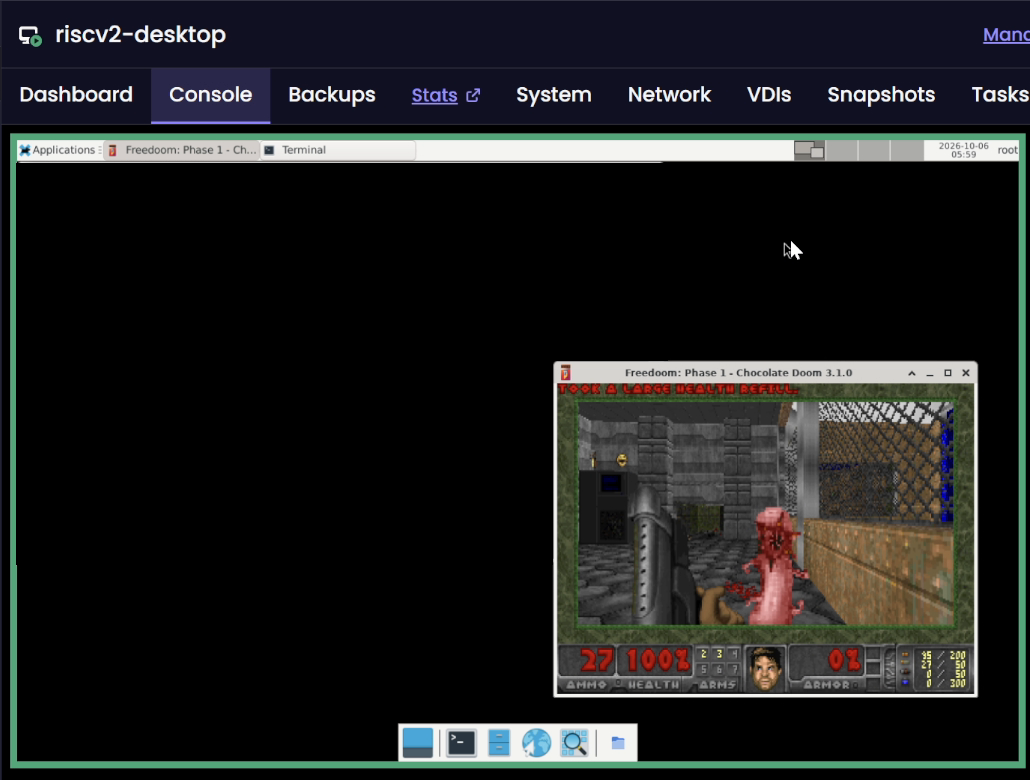Launch the Terminal emulator from the dock

(461, 743)
